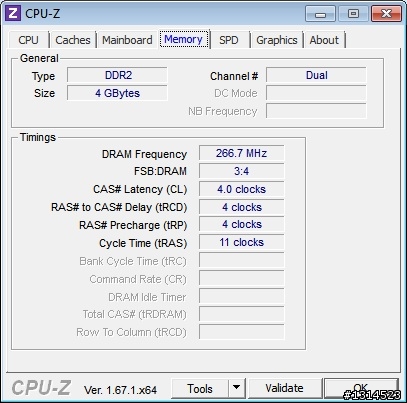Click the empty Command Rate (CR) field
The height and width of the screenshot is (403, 407).
click(242, 278)
